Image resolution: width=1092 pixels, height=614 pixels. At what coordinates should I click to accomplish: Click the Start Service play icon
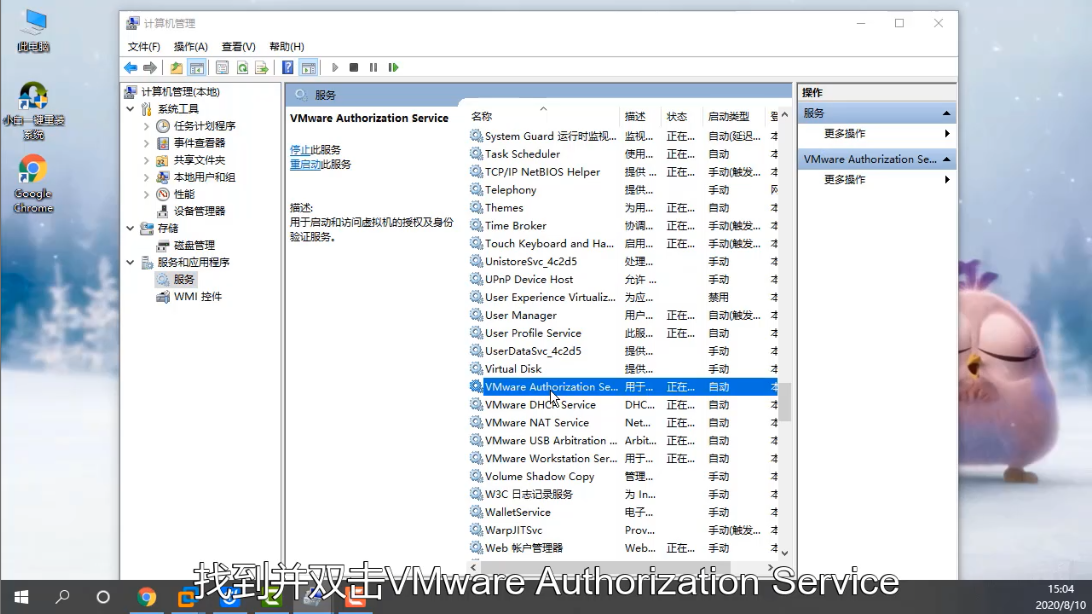[x=335, y=68]
